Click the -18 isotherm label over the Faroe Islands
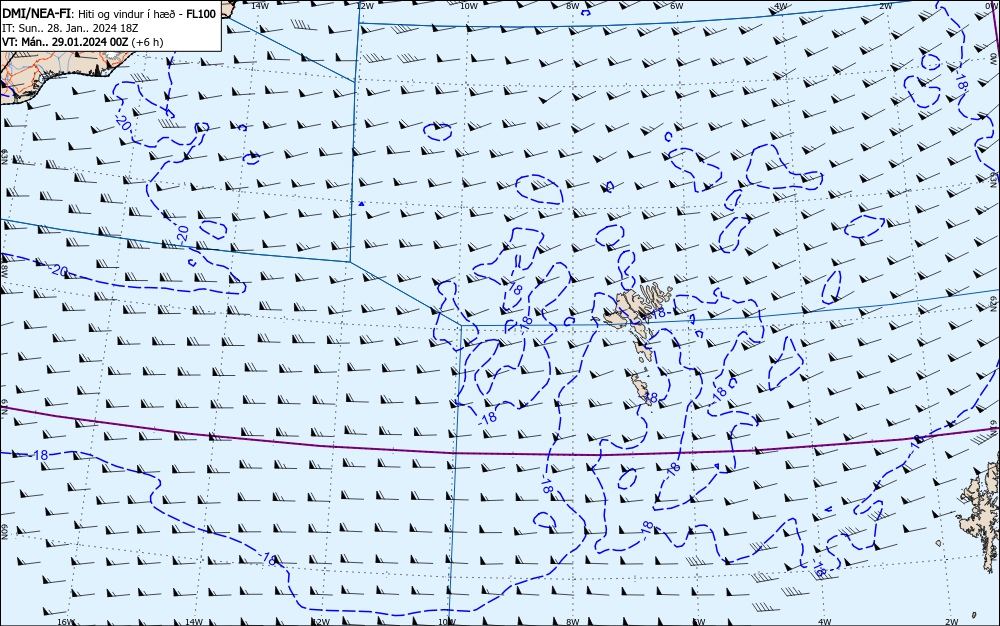Screen dimensions: 1000x626 (x=658, y=313)
